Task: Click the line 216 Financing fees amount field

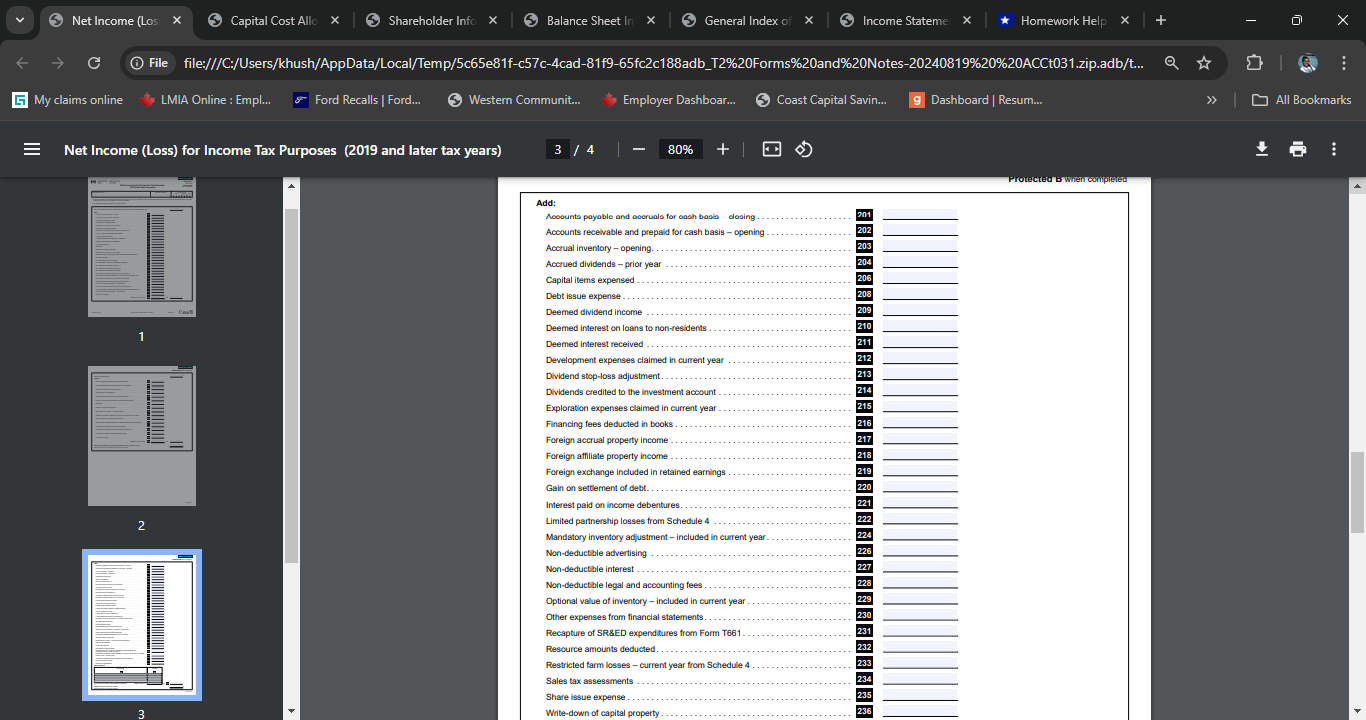Action: tap(920, 424)
